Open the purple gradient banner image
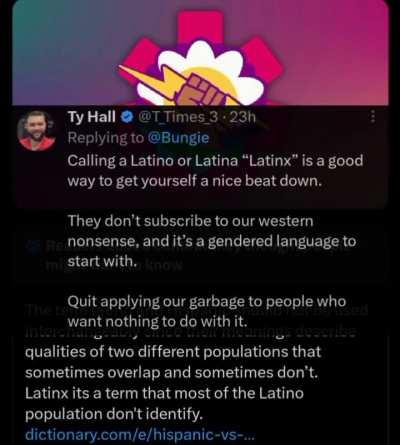Viewport: 400px width, 445px height. 200,53
